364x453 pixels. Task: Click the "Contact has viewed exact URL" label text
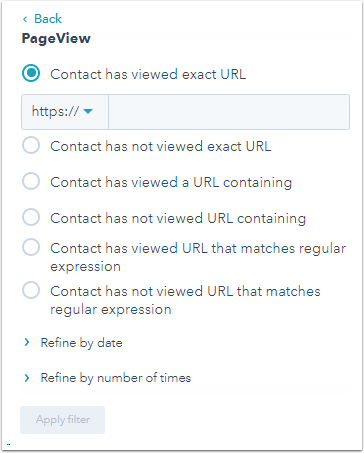coord(148,74)
